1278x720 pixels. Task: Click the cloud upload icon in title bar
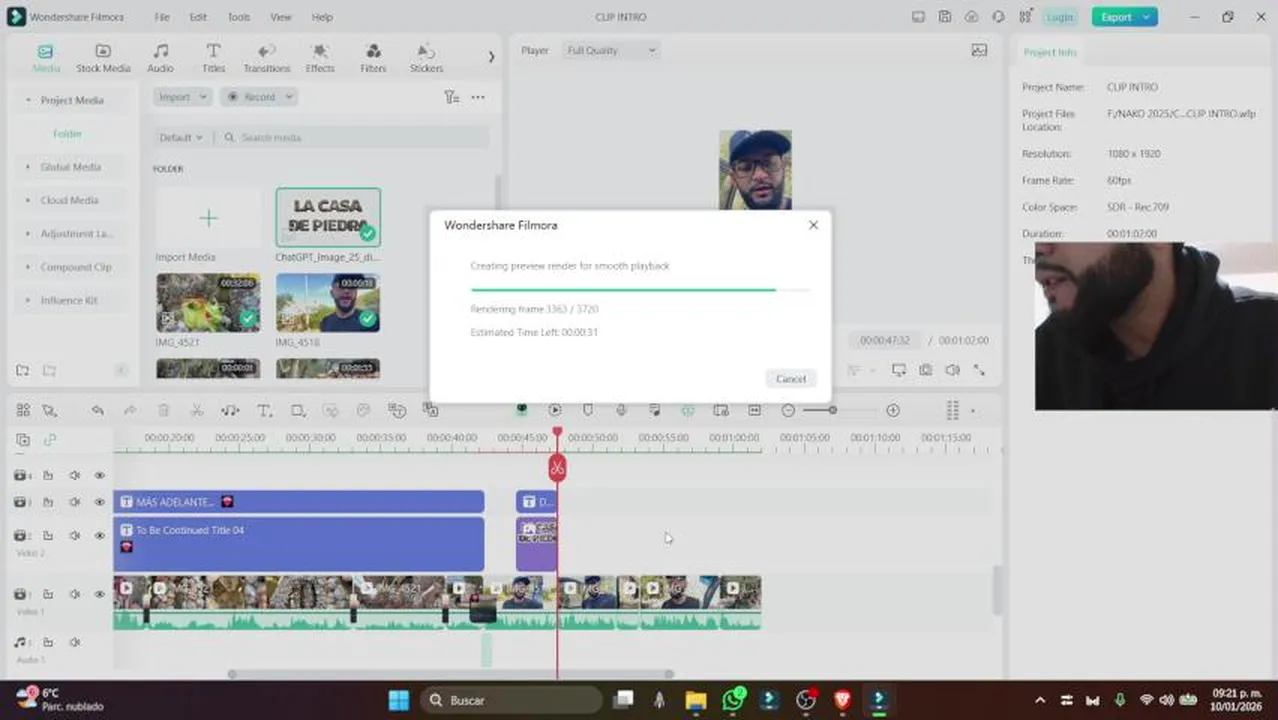point(971,17)
